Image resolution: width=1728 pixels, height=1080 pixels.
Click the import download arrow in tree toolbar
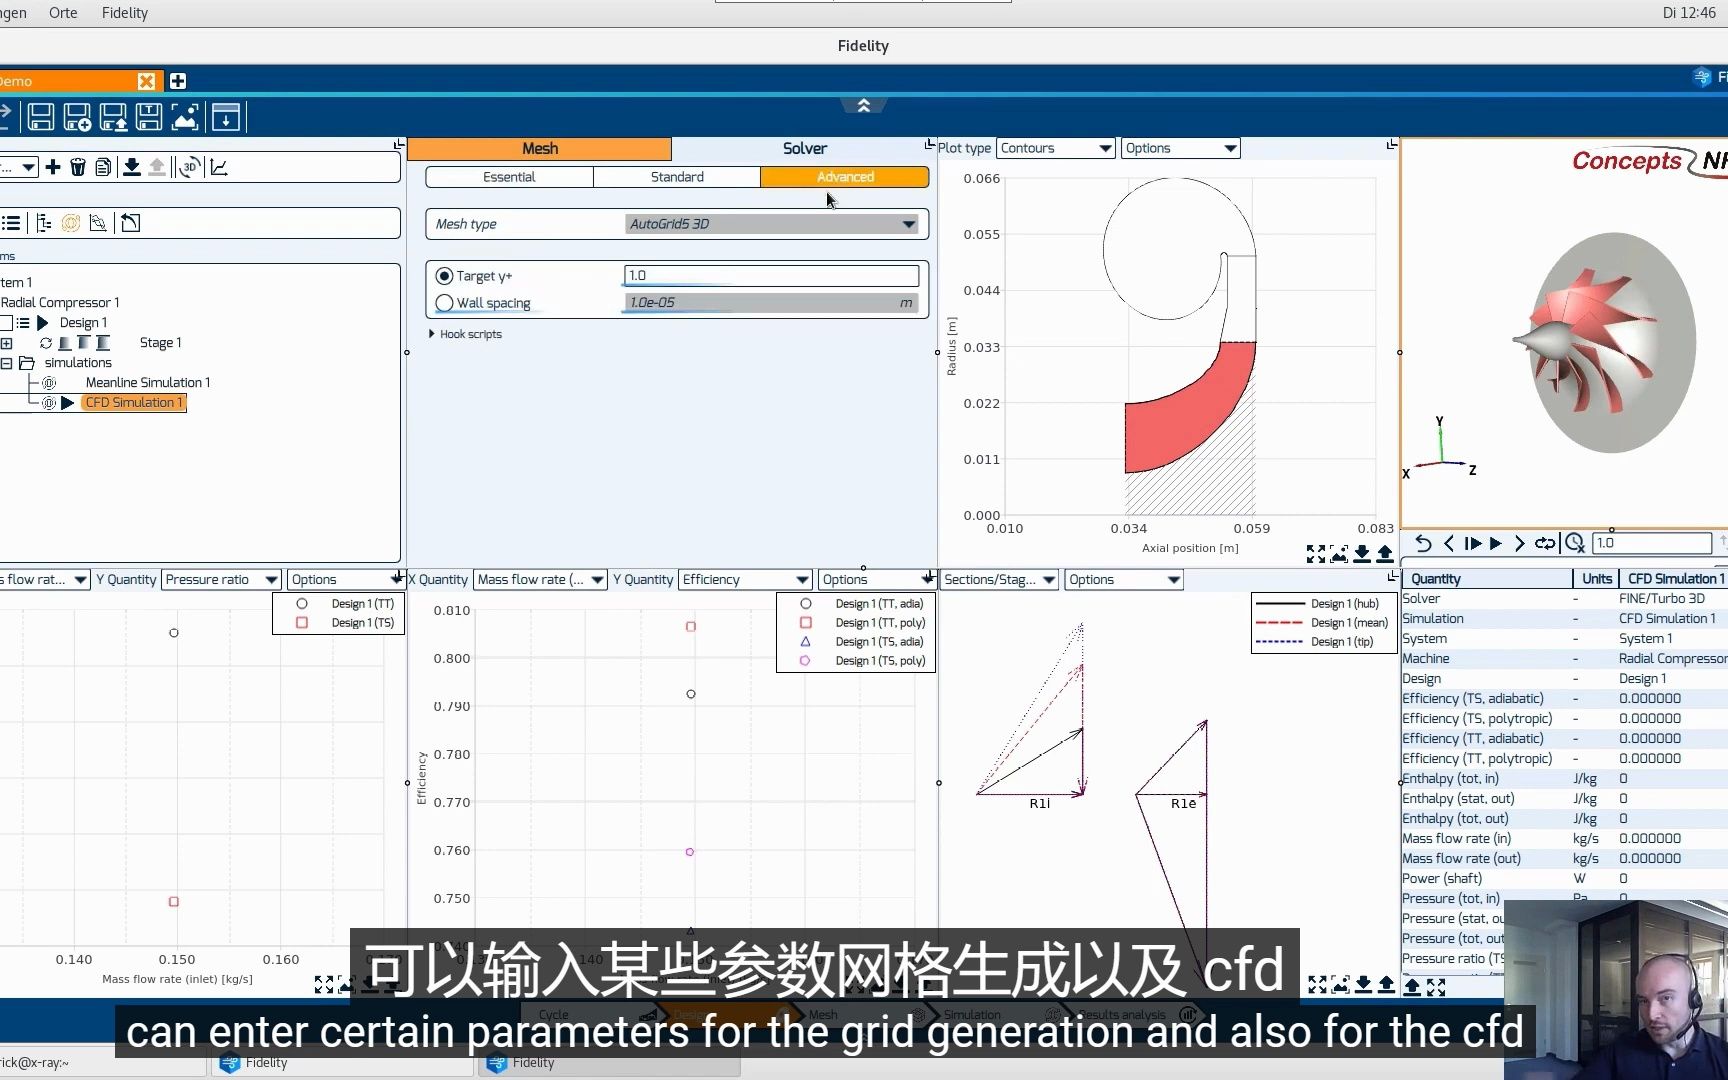click(131, 167)
